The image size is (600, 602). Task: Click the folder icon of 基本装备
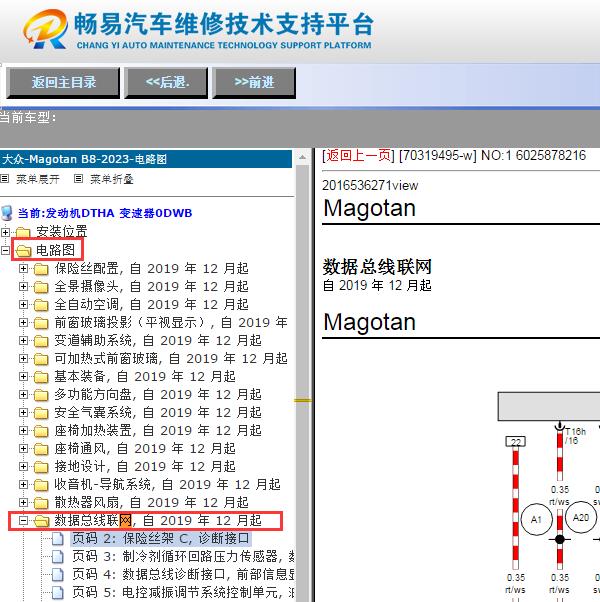[41, 377]
